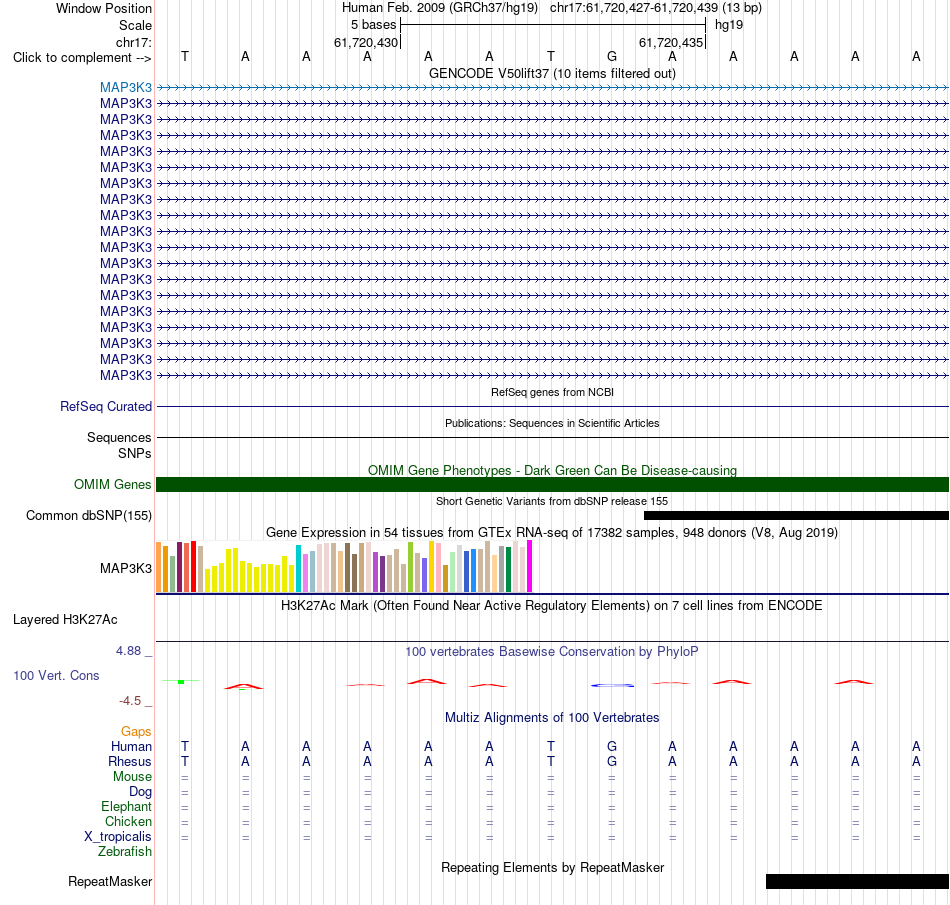This screenshot has height=905, width=950.
Task: Click the 'RefSeq genes from NCBI' title
Action: [553, 393]
